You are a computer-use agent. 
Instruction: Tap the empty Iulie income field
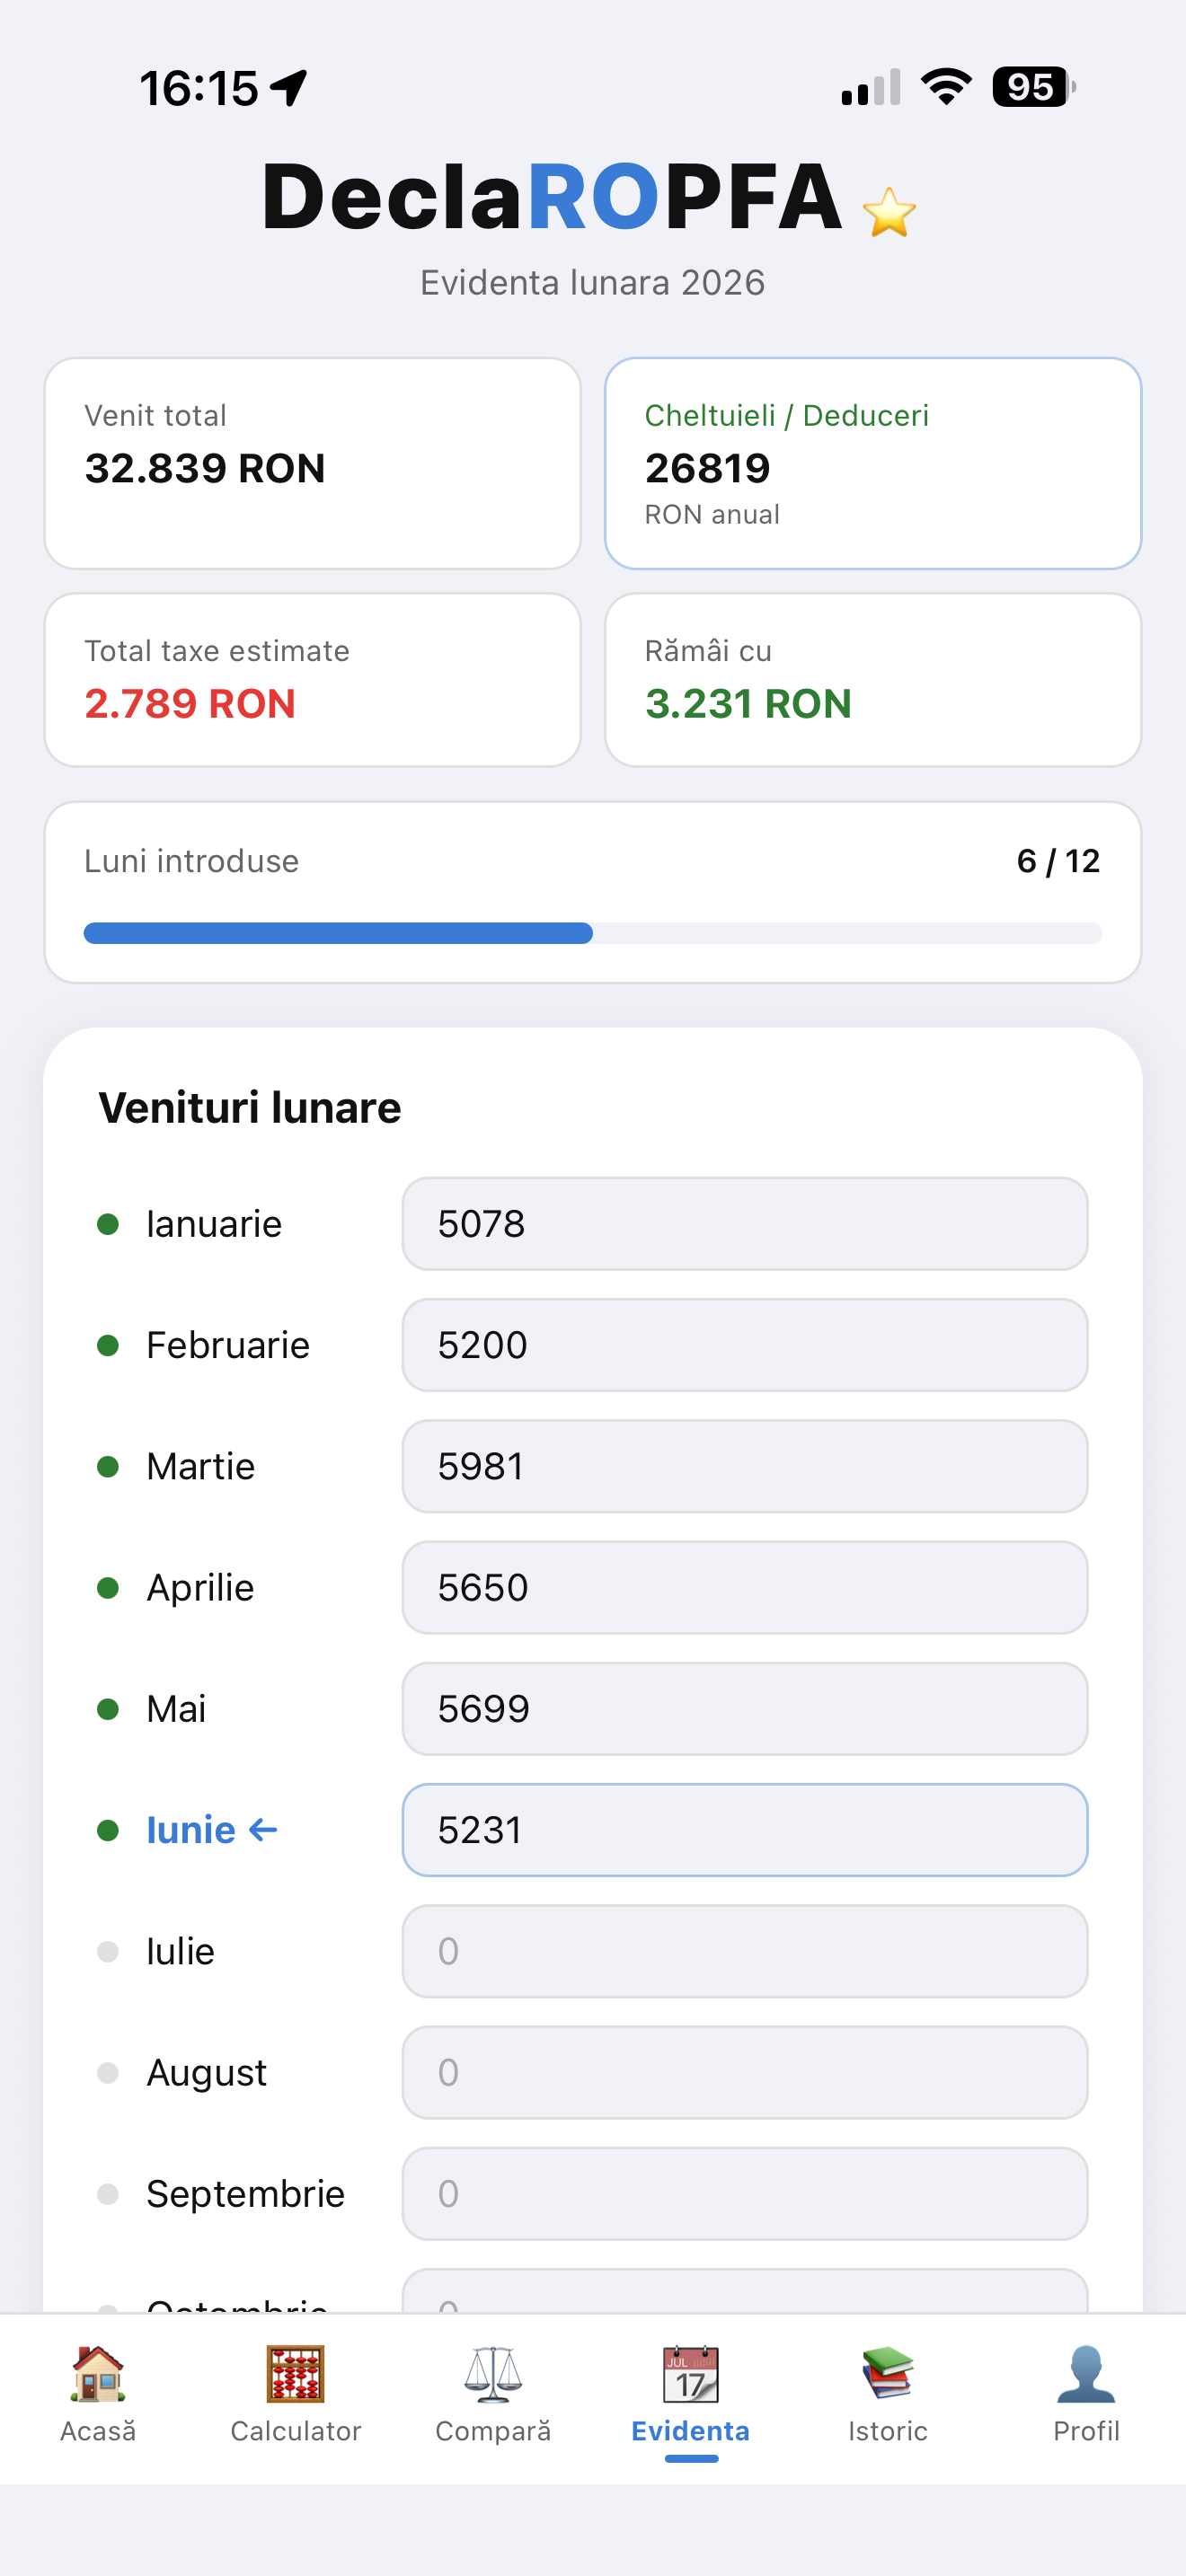point(745,1951)
